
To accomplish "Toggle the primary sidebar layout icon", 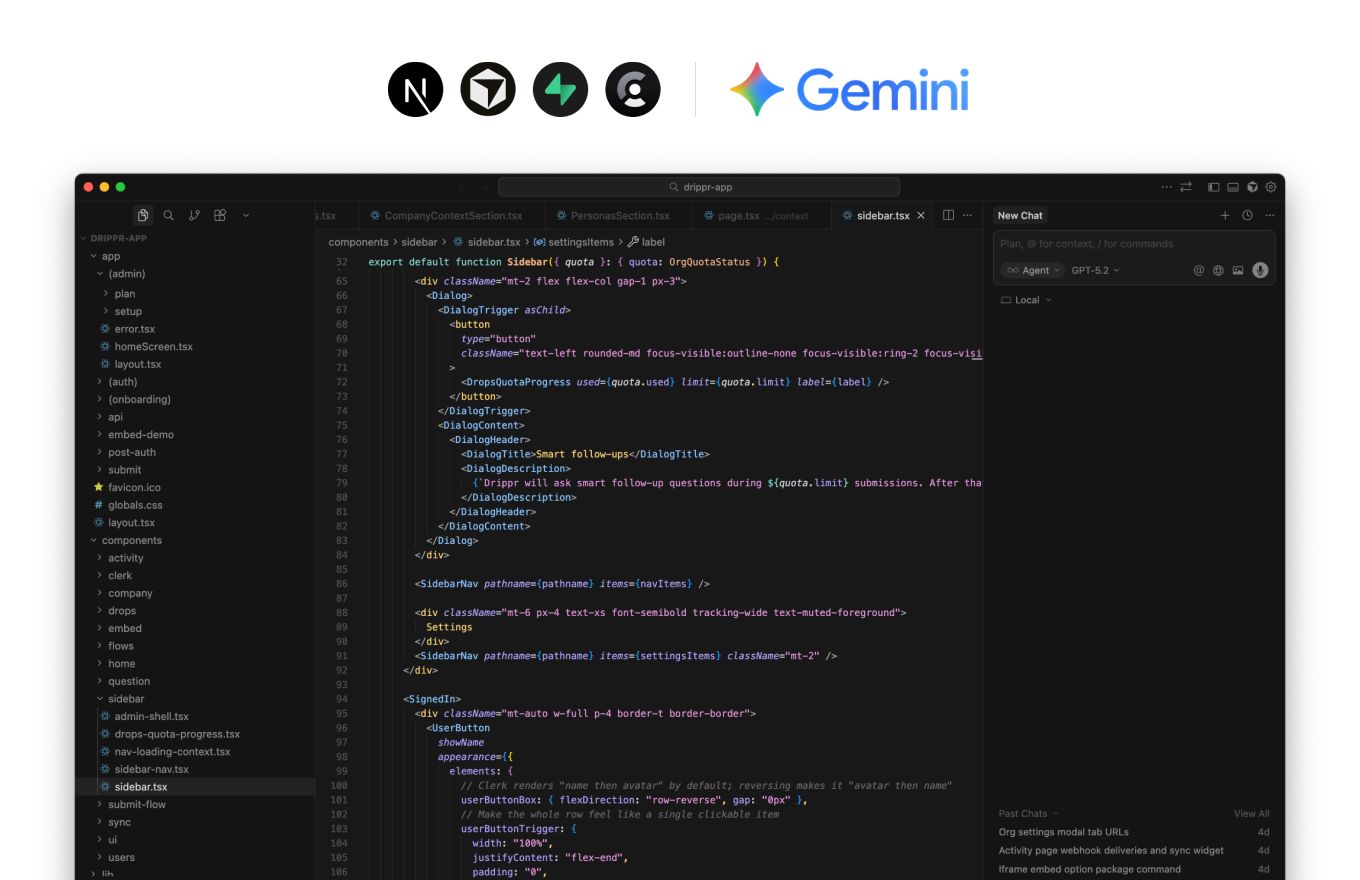I will pos(1214,187).
